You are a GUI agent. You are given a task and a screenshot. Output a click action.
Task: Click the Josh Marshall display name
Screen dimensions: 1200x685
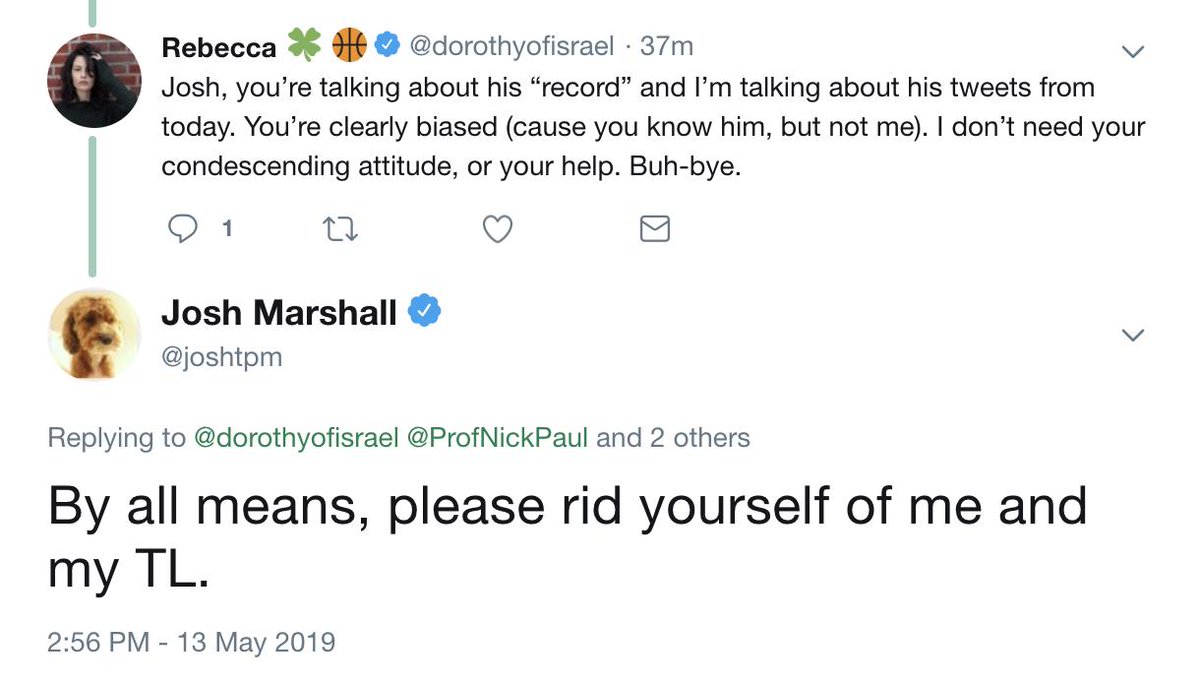[279, 313]
